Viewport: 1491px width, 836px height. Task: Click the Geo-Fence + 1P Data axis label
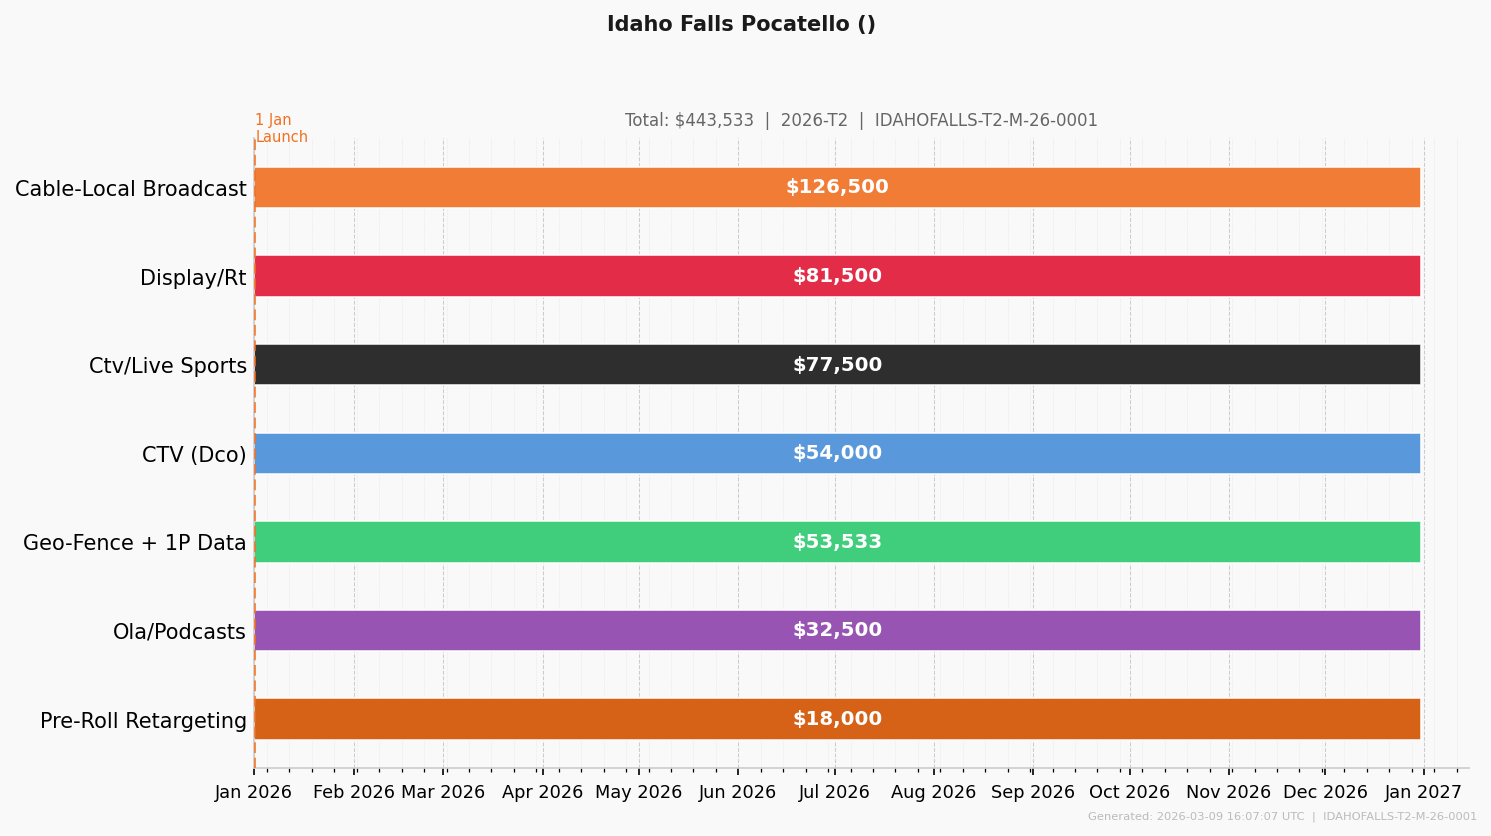(x=134, y=543)
